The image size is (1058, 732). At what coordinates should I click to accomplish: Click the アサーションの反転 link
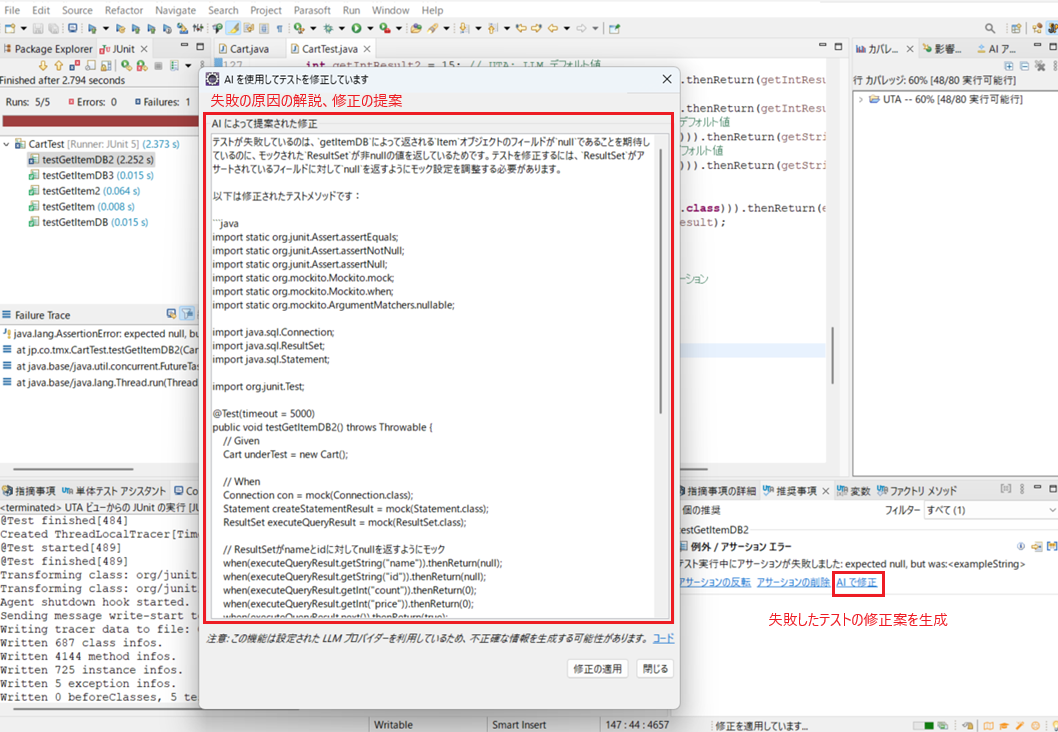point(715,582)
